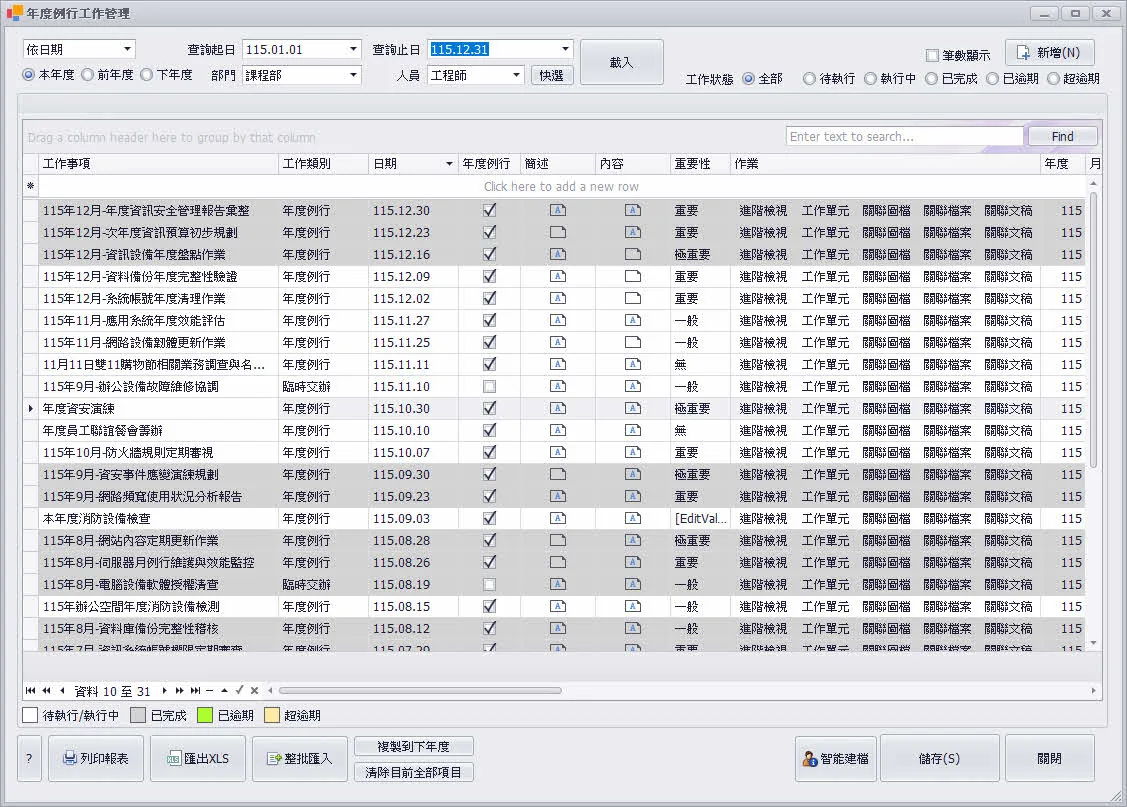1127x807 pixels.
Task: Export to Excel with 匯出XLS
Action: pos(198,758)
